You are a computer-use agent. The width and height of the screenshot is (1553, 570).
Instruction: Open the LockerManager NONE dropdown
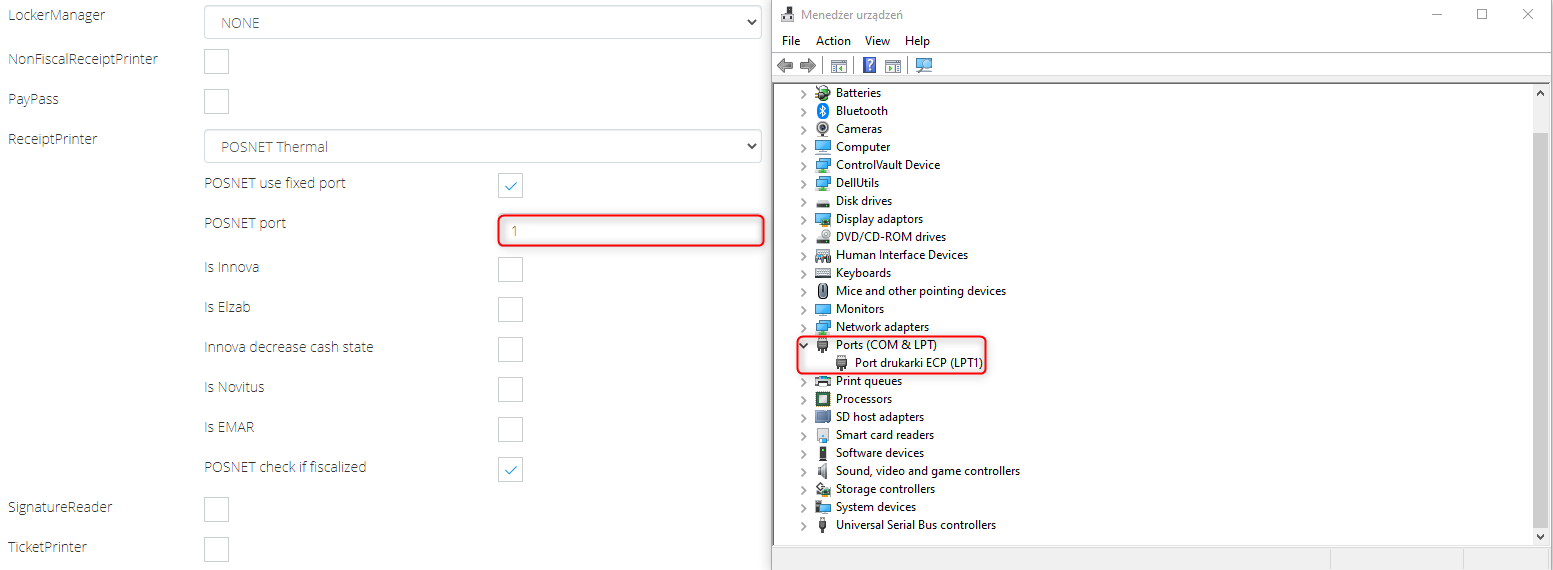pos(482,23)
